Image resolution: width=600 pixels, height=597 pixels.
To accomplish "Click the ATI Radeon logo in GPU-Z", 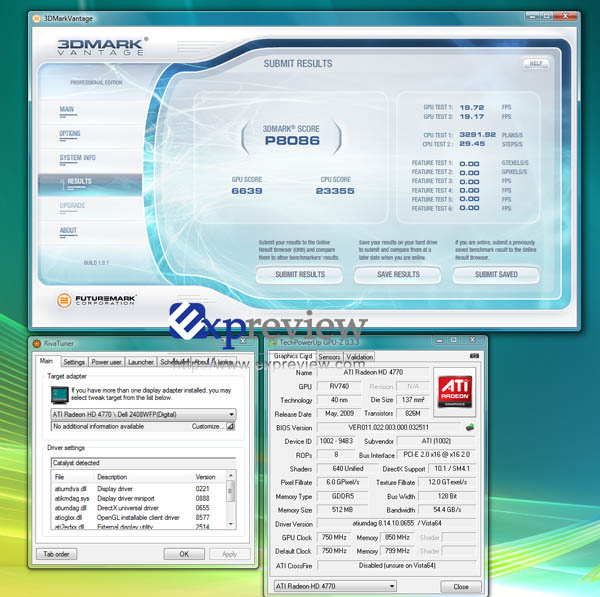I will (x=455, y=392).
